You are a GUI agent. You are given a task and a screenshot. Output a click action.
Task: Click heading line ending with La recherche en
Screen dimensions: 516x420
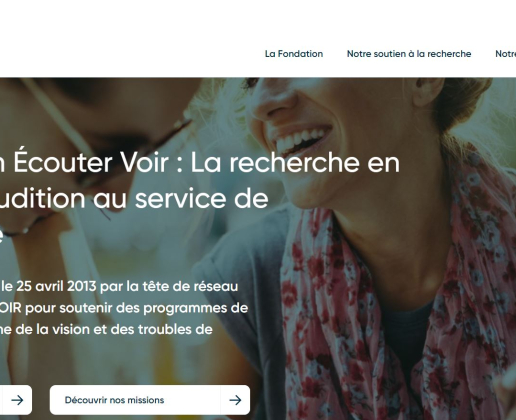coord(200,162)
